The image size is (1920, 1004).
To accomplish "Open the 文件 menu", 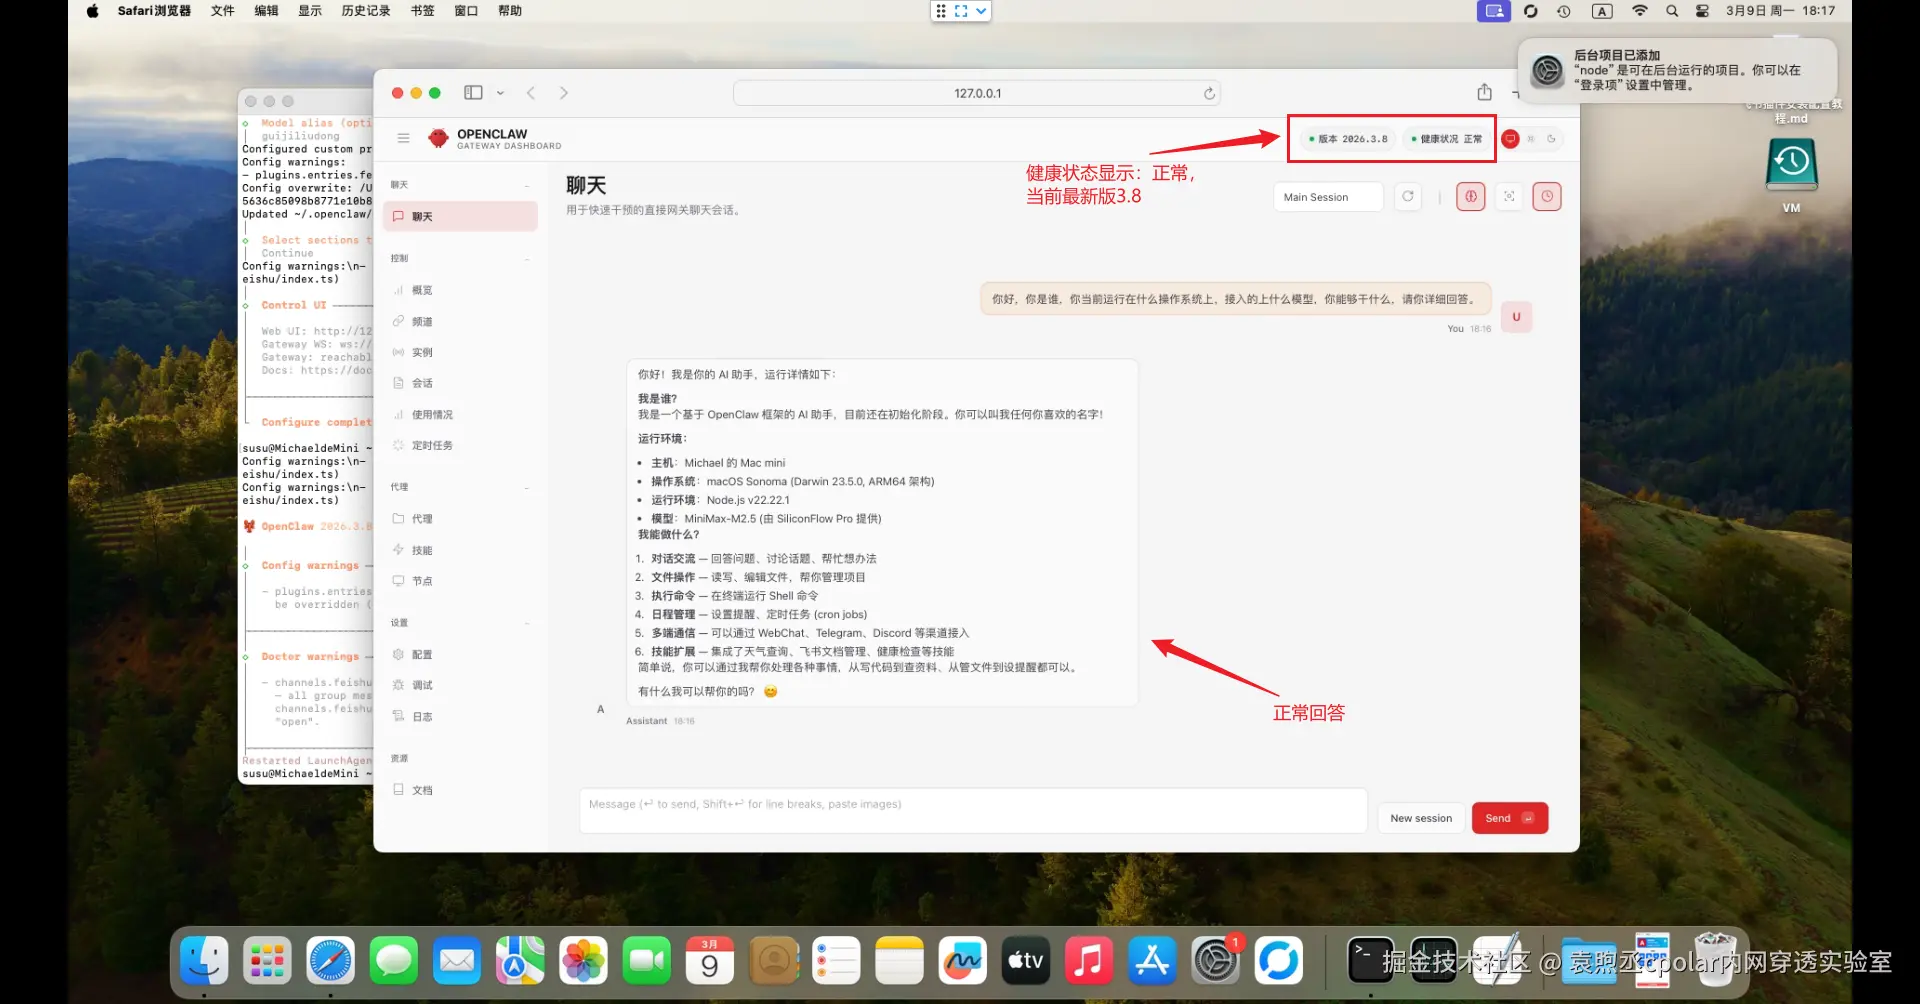I will (223, 11).
